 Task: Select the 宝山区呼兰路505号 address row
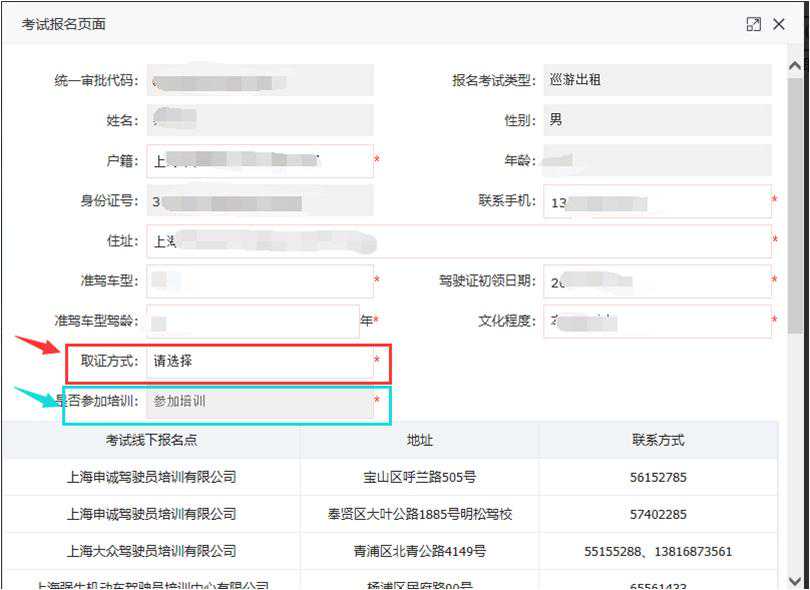coord(419,477)
